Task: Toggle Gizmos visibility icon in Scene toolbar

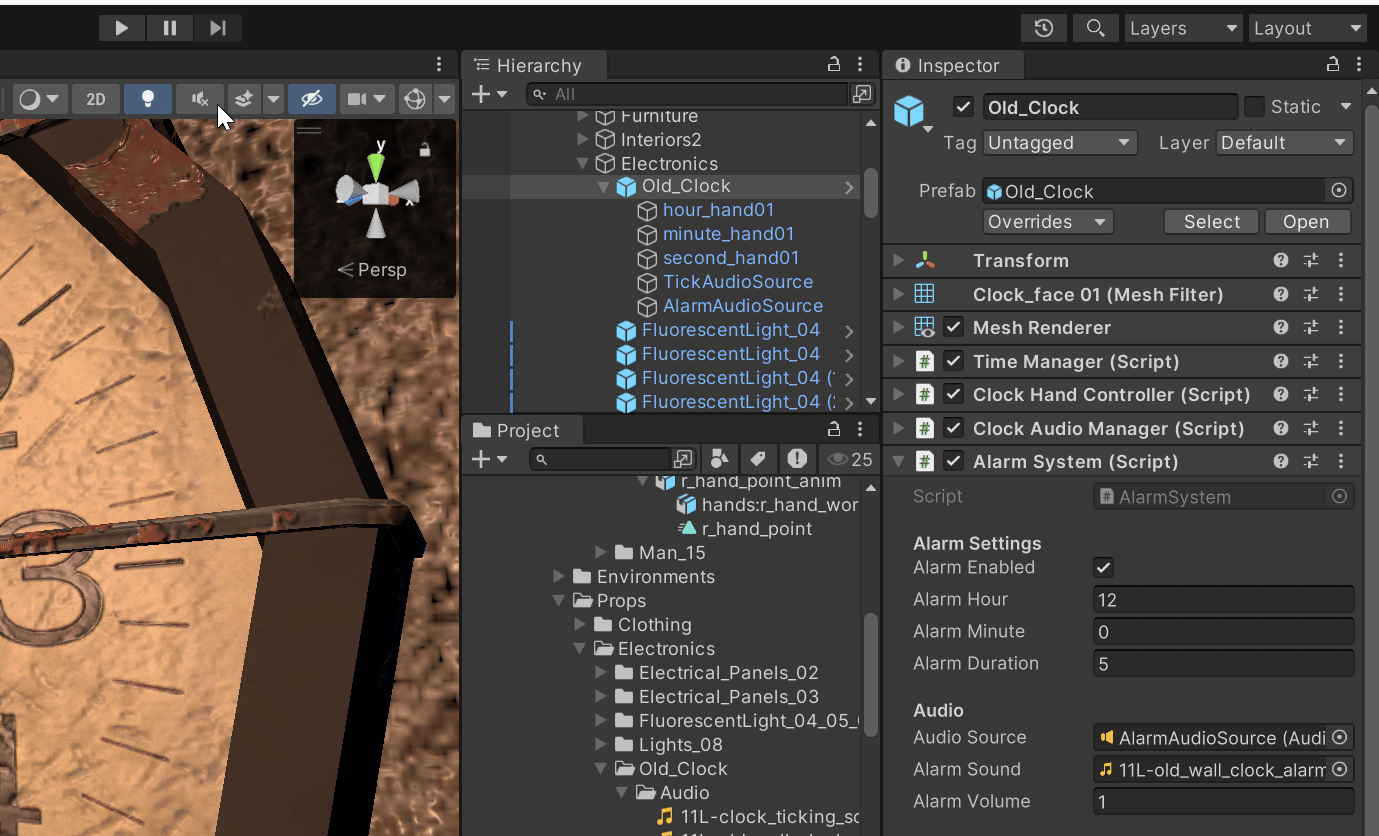Action: pos(414,99)
